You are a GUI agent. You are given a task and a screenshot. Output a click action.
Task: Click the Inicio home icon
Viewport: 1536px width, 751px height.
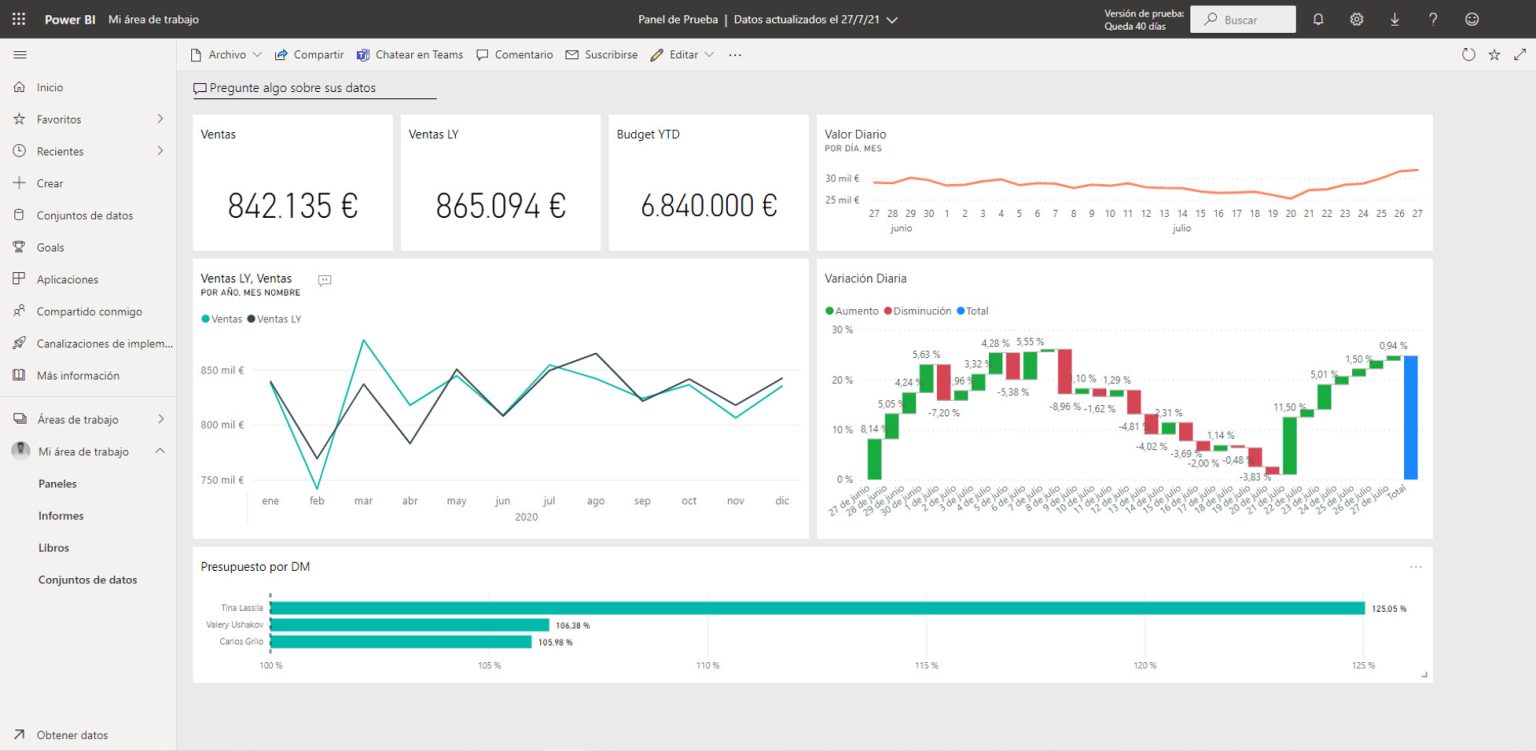[x=19, y=87]
